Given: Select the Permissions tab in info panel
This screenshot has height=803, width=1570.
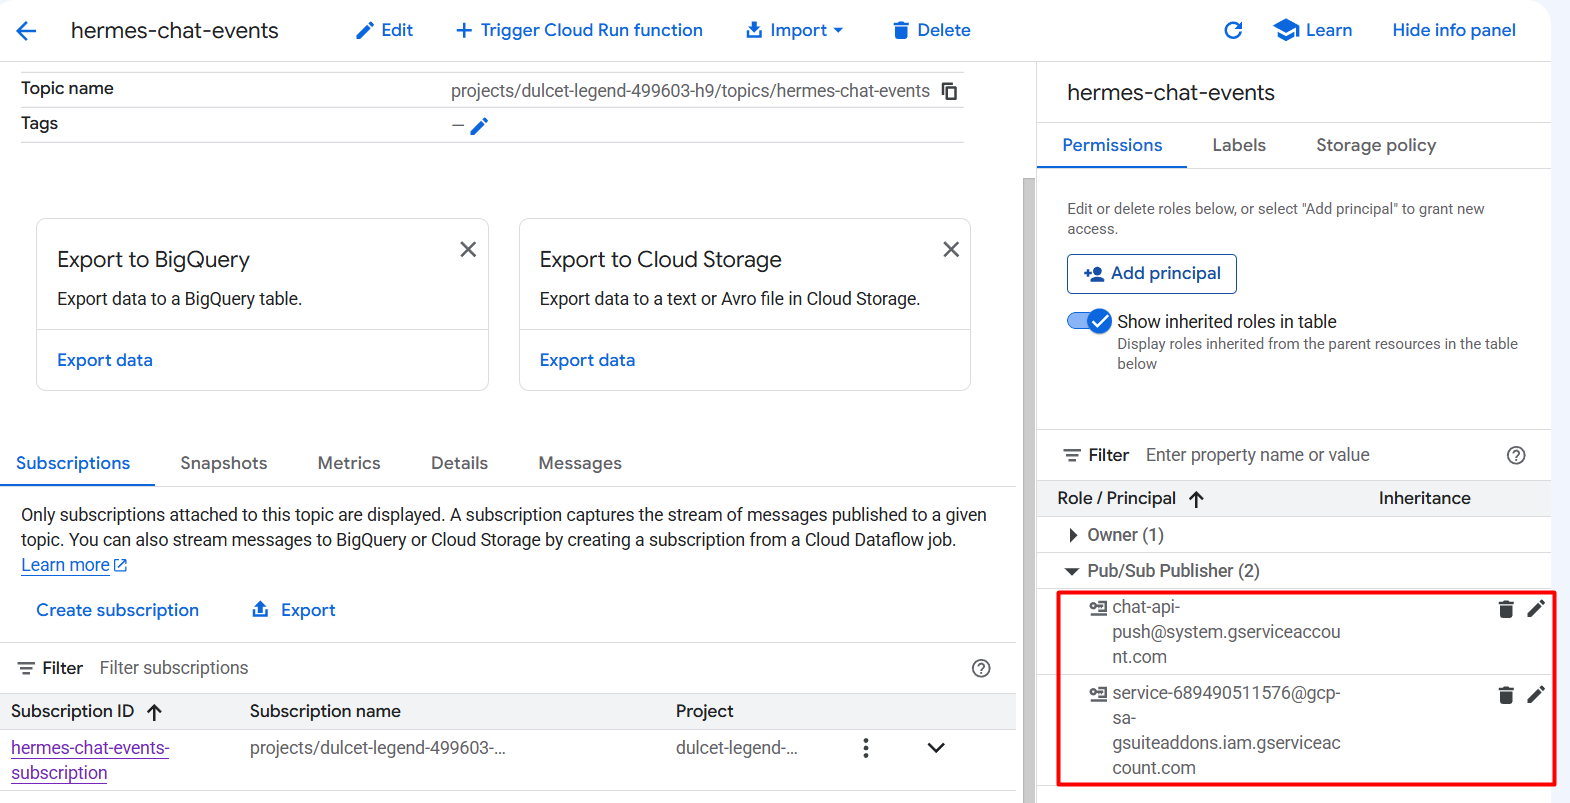Looking at the screenshot, I should pos(1112,145).
